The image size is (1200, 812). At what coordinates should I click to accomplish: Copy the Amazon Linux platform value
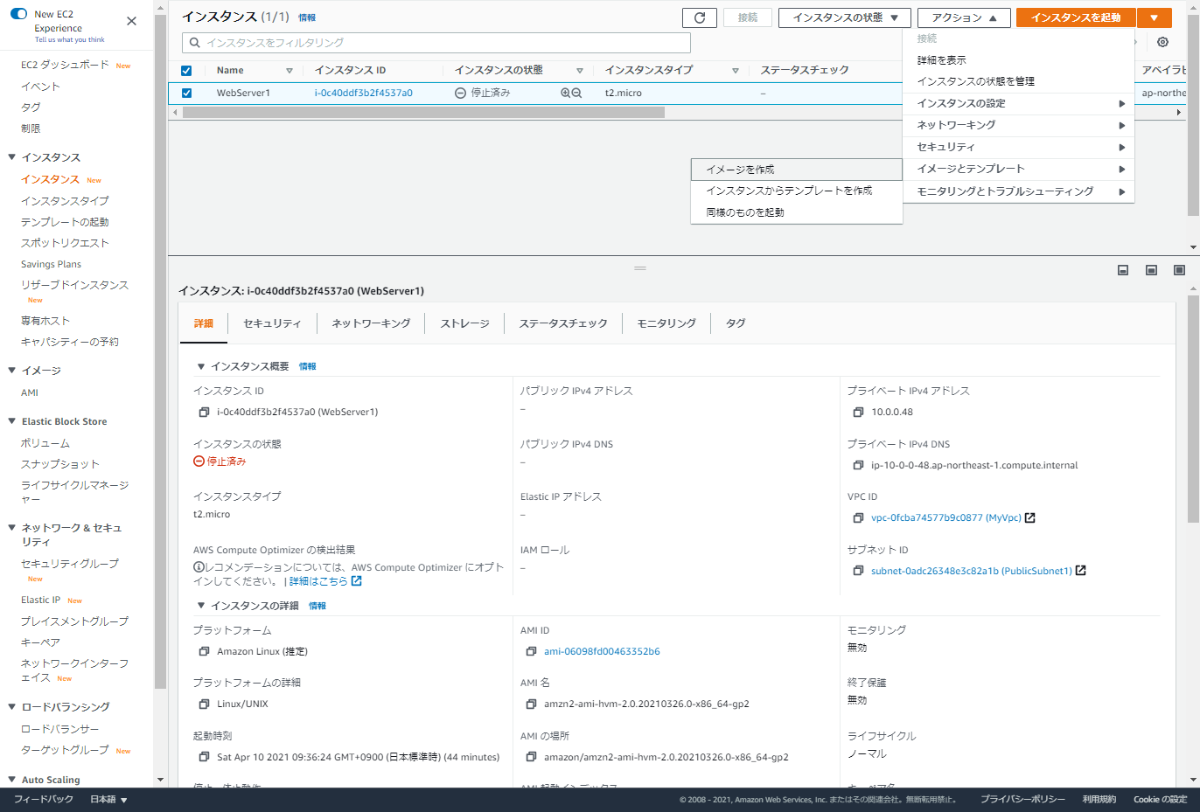point(203,651)
